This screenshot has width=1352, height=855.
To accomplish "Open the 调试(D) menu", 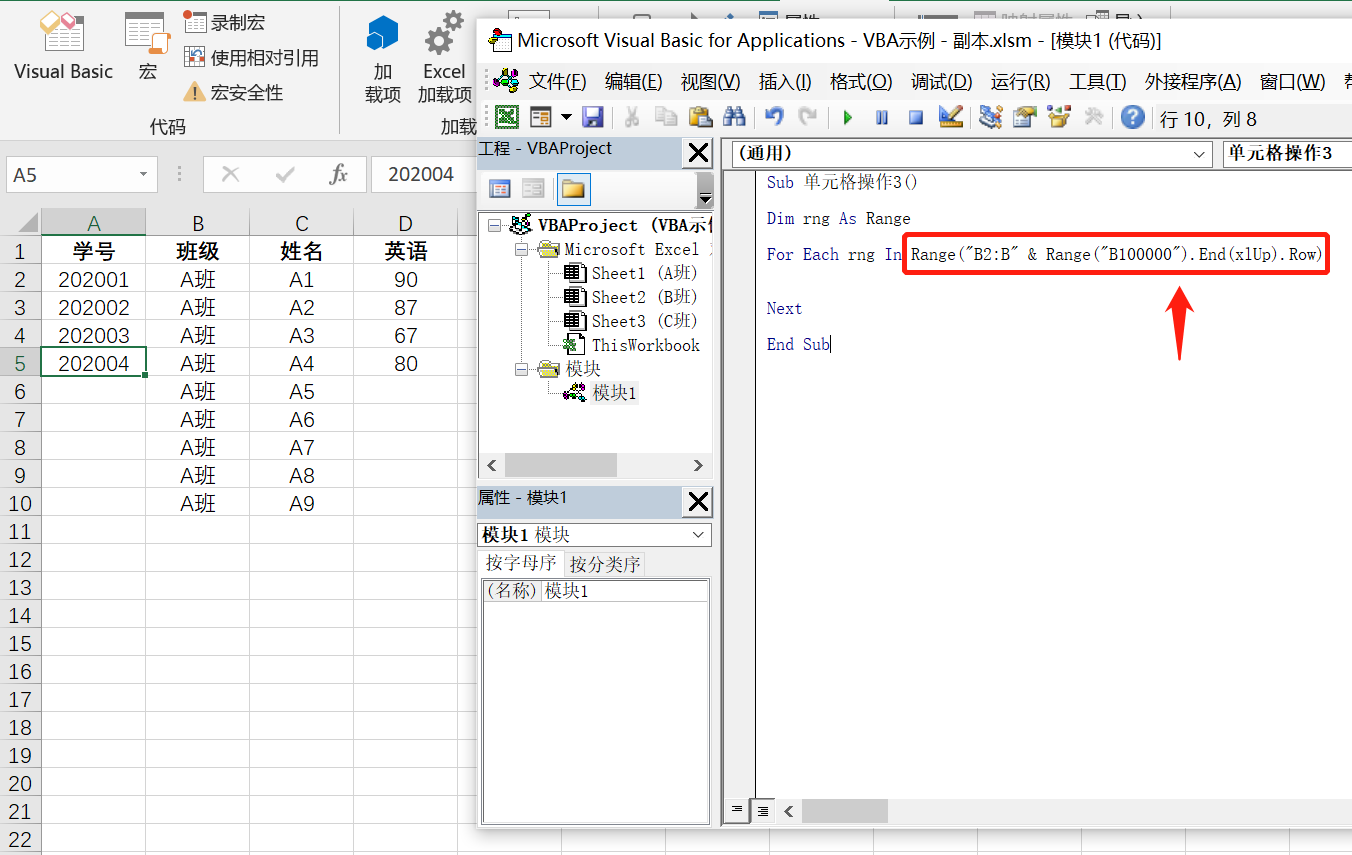I will [941, 82].
